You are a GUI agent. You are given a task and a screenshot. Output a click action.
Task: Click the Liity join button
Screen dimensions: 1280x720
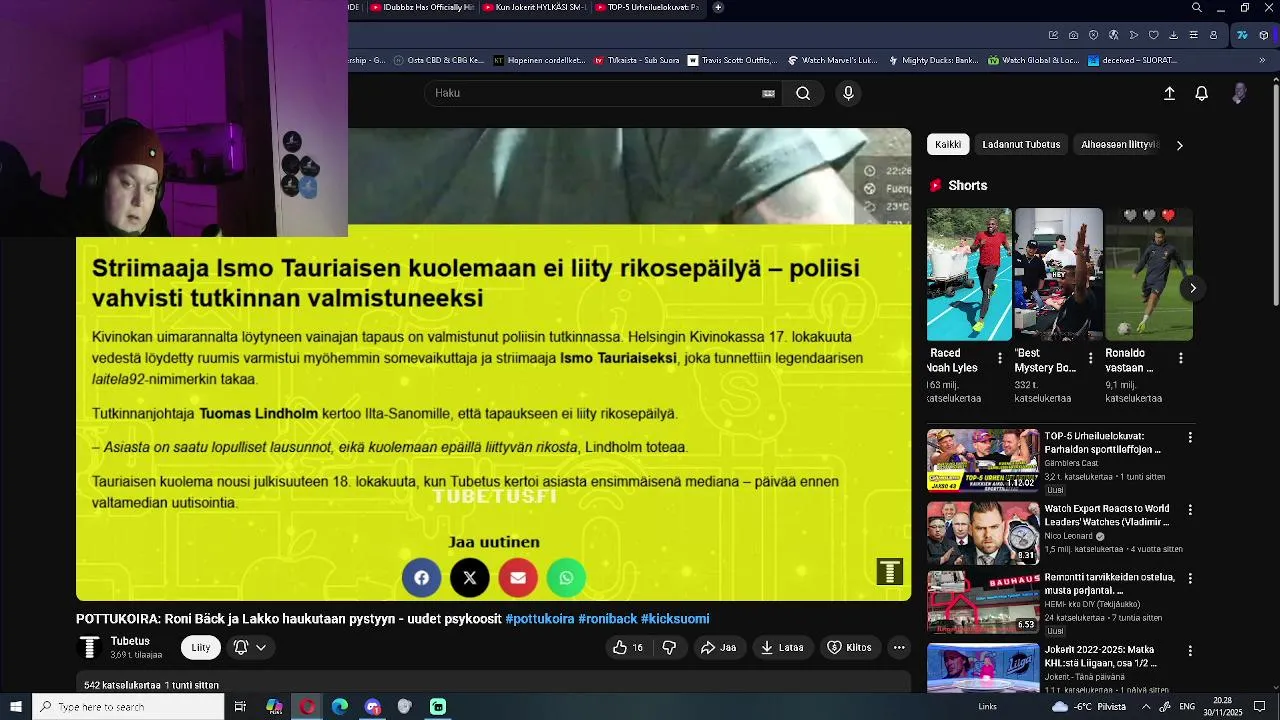click(x=201, y=647)
